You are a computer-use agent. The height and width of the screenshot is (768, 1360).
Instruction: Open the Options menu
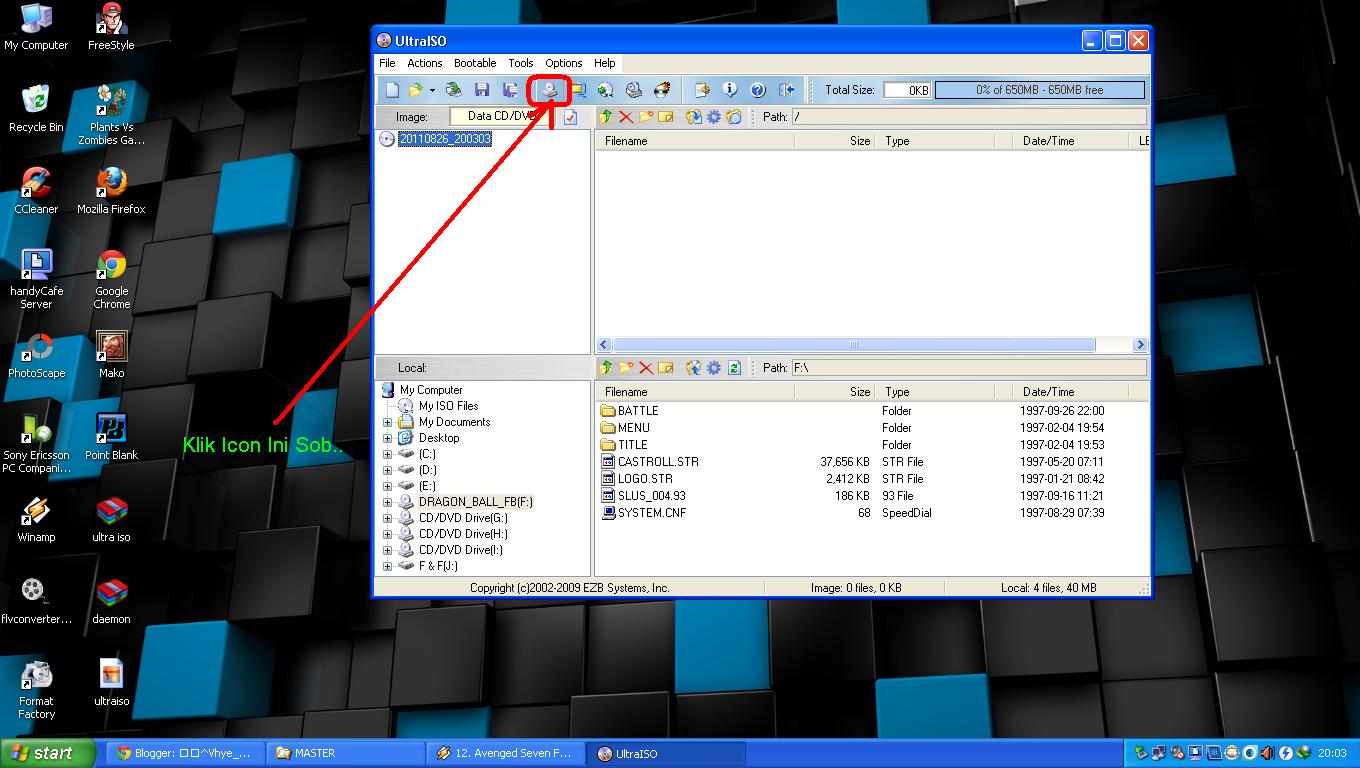coord(564,63)
